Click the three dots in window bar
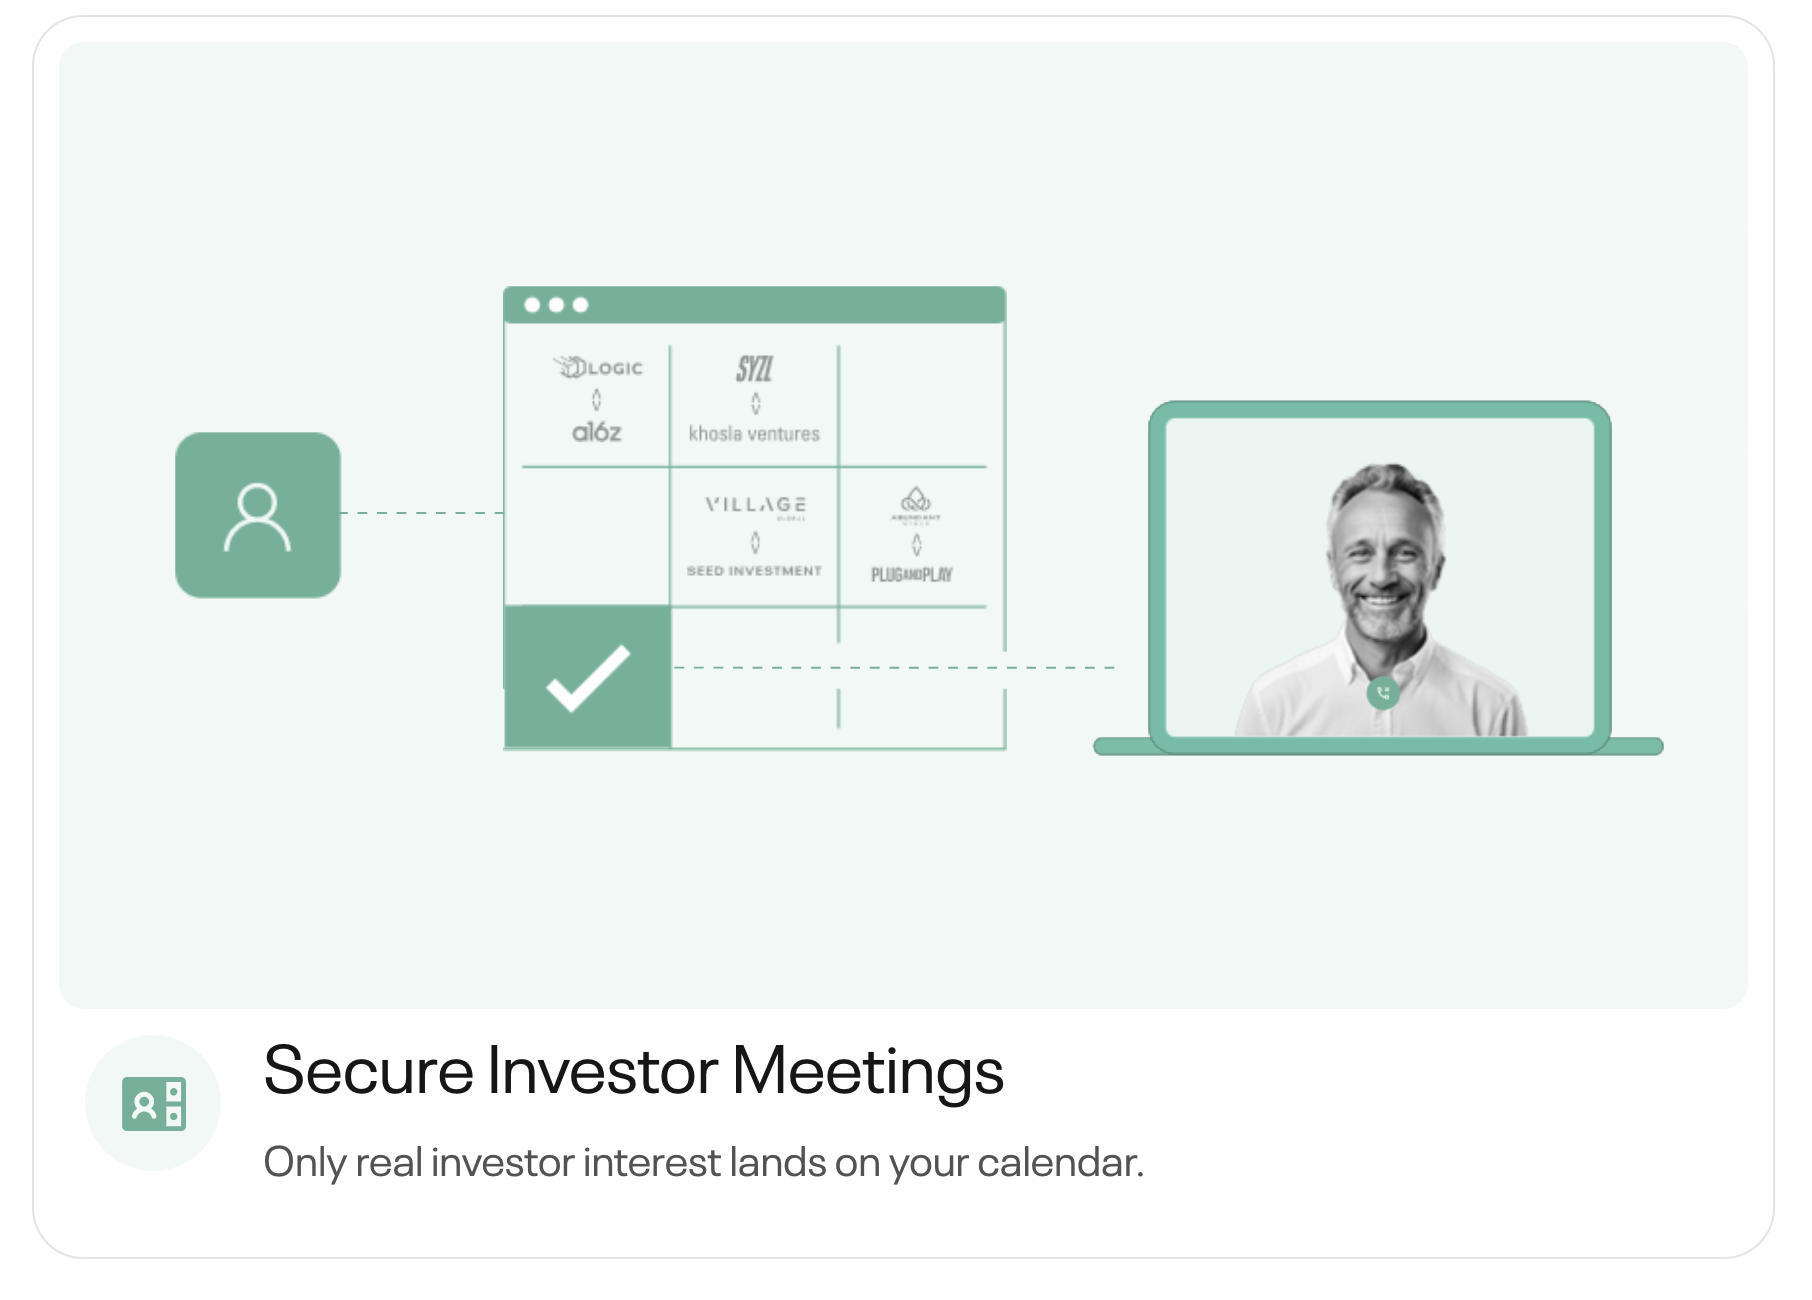Image resolution: width=1812 pixels, height=1300 pixels. point(556,305)
